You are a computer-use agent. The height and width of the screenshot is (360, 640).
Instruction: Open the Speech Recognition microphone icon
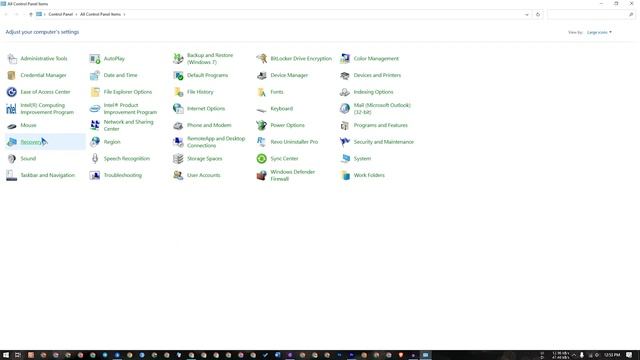point(95,159)
